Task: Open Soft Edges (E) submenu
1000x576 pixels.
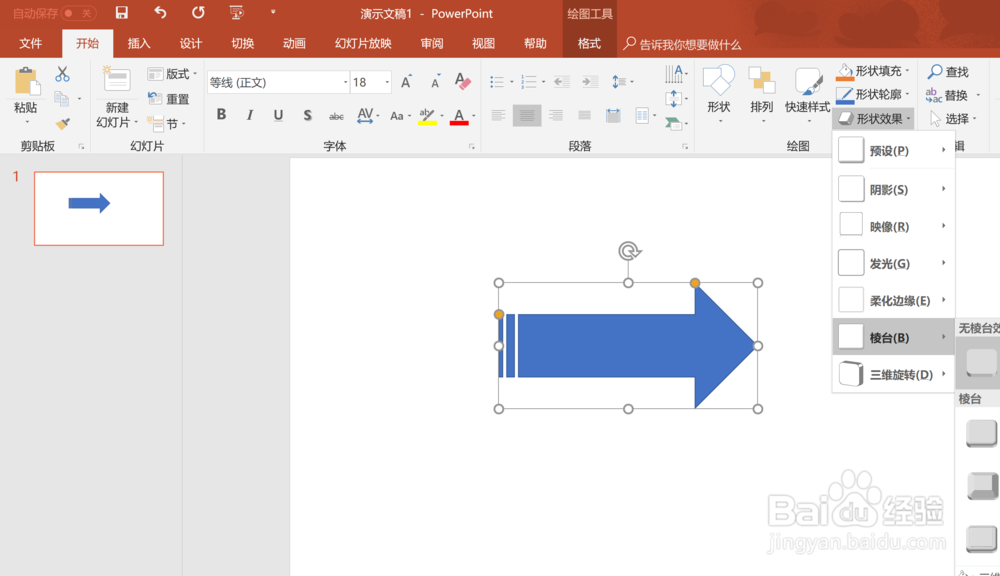Action: point(893,300)
